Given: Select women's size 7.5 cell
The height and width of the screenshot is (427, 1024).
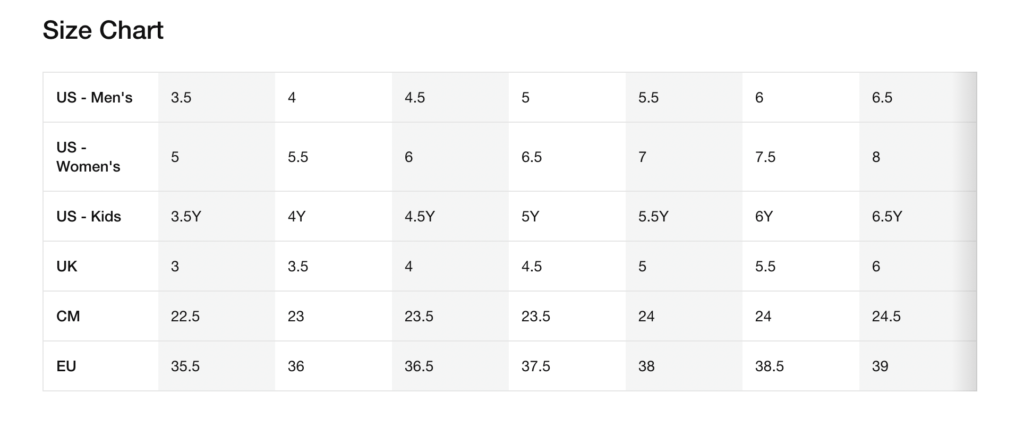Looking at the screenshot, I should tap(766, 157).
